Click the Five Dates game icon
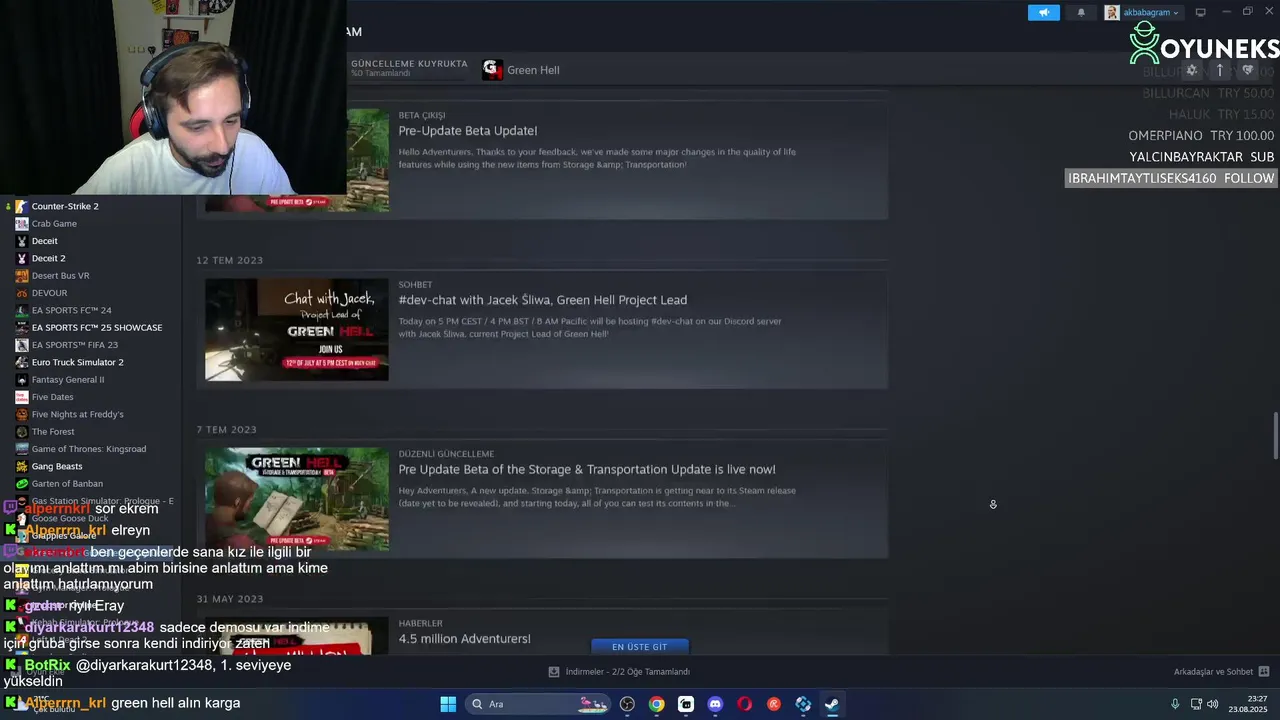Image resolution: width=1280 pixels, height=720 pixels. point(21,397)
